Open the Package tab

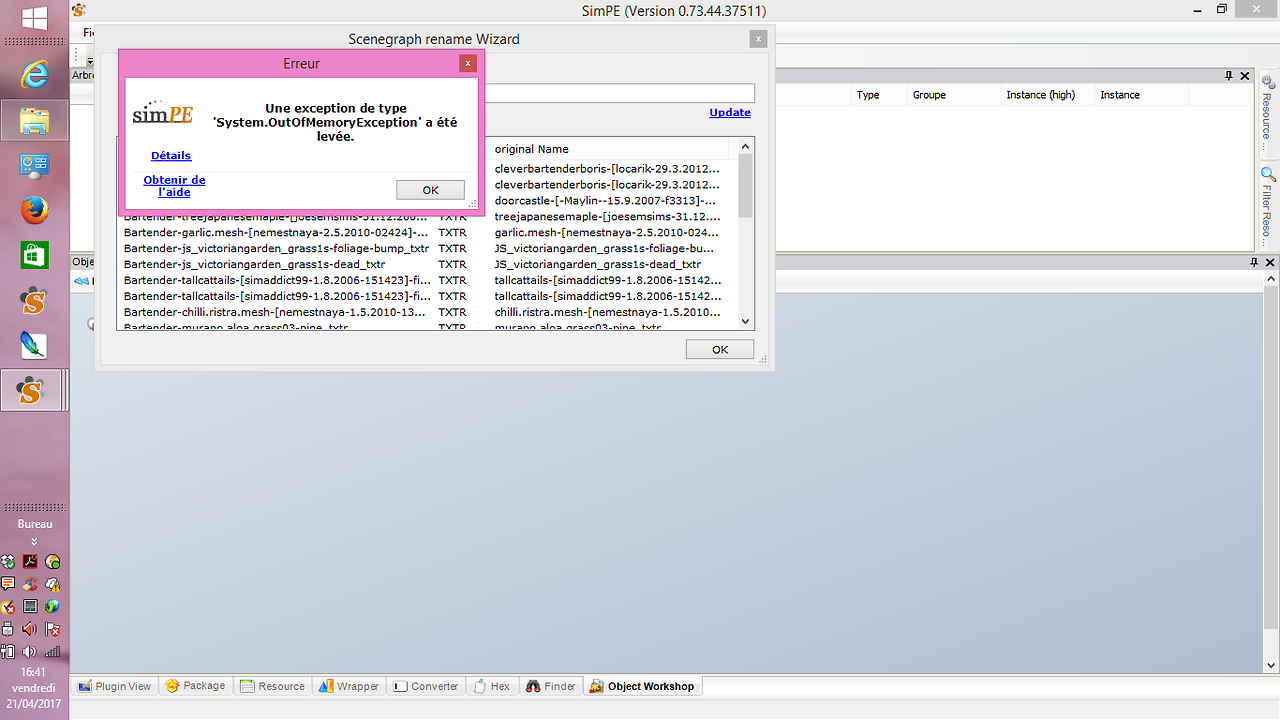[196, 686]
